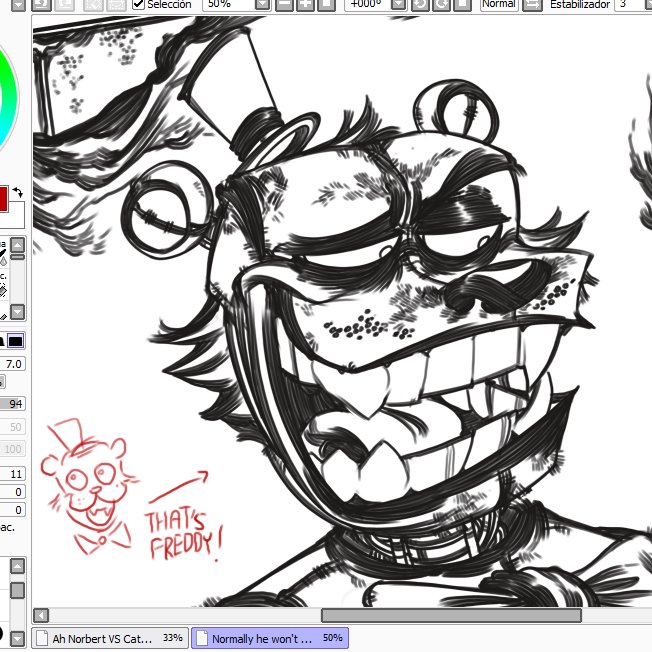Rotate the canvas counterclockwise
This screenshot has width=652, height=652.
coord(420,5)
